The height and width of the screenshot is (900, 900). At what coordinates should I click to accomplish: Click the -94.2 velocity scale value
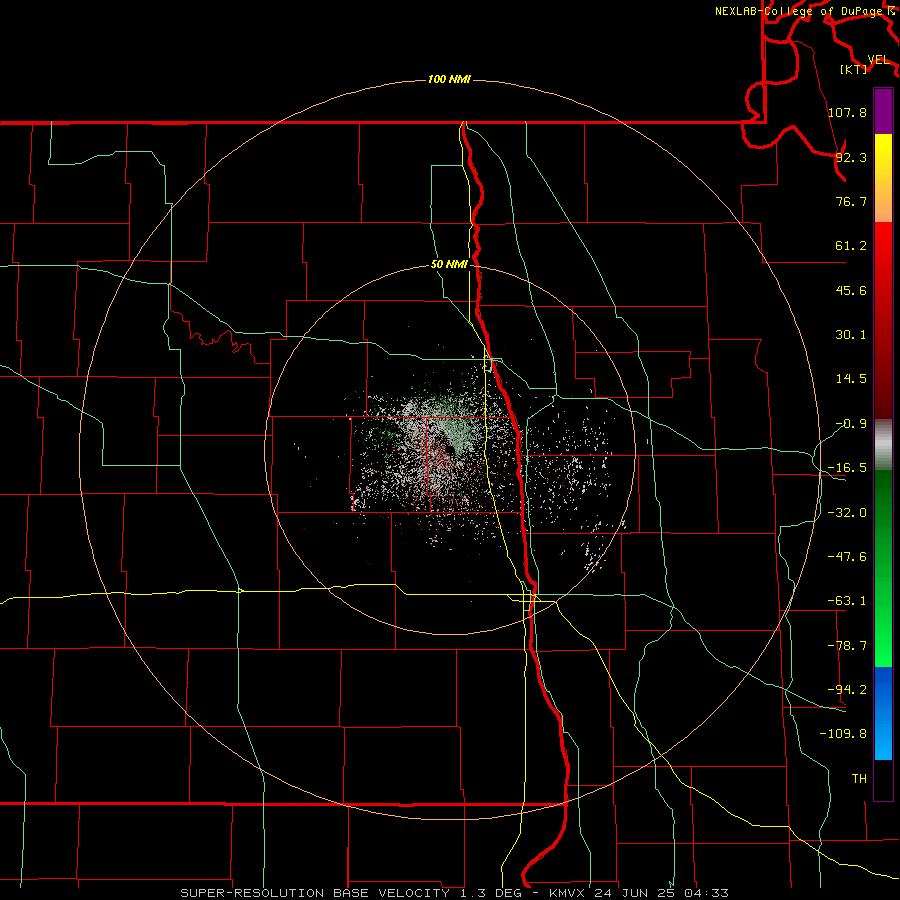pyautogui.click(x=847, y=689)
